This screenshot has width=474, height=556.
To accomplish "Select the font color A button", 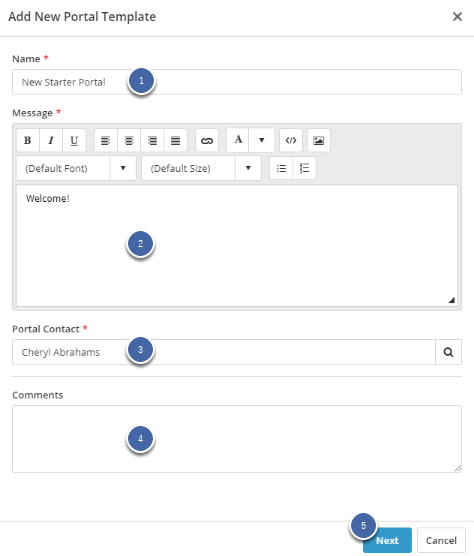I will click(x=238, y=140).
